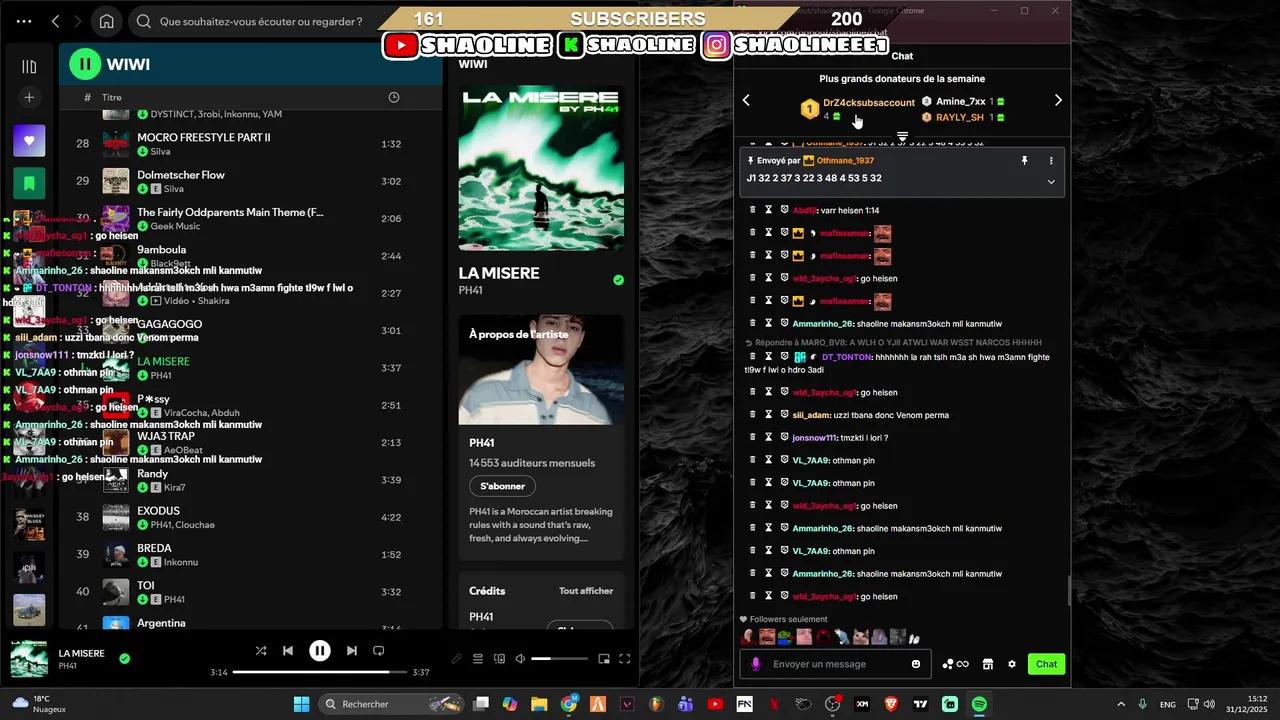1280x720 pixels.
Task: Go to Spotify Home icon
Action: [x=106, y=21]
